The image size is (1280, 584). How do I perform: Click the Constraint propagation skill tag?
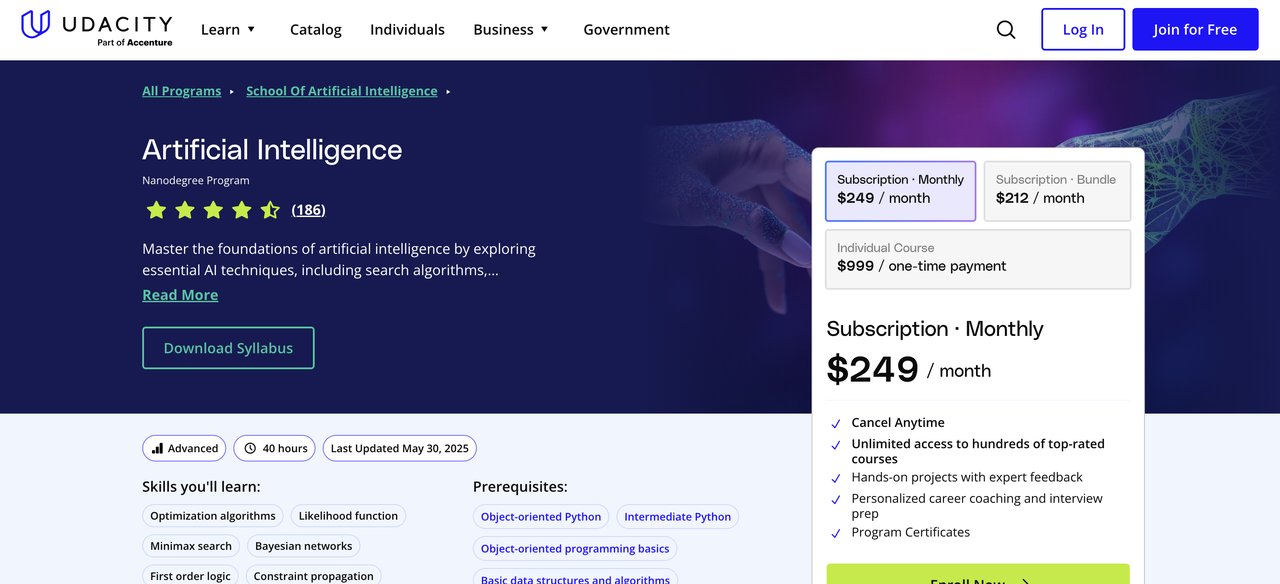point(313,575)
